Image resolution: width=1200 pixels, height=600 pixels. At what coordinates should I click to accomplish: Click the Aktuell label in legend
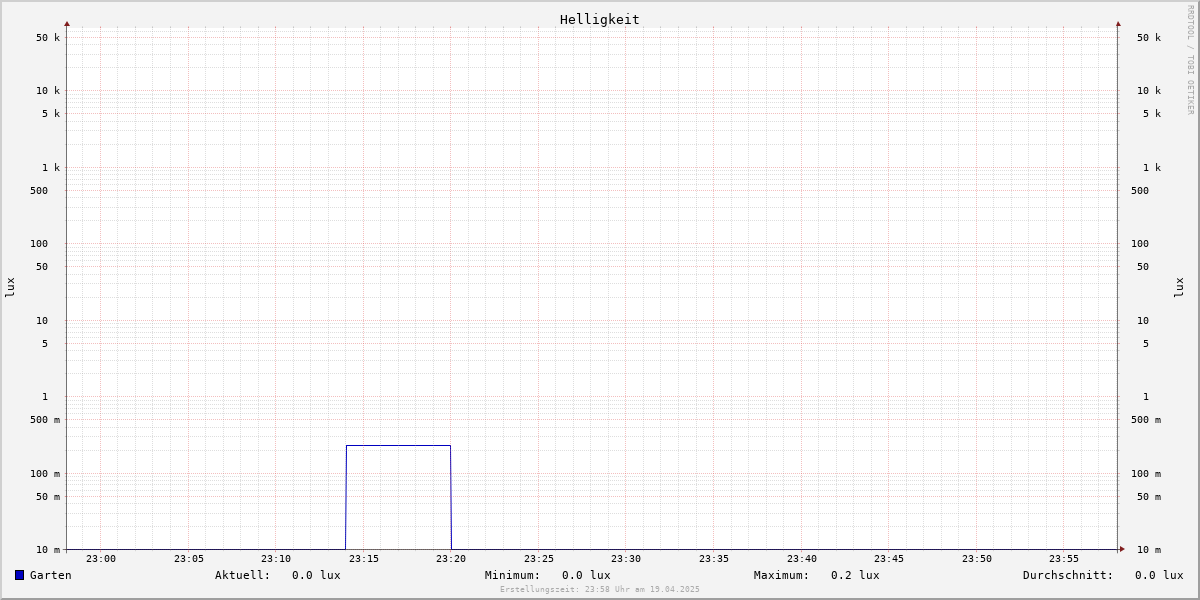coord(243,575)
